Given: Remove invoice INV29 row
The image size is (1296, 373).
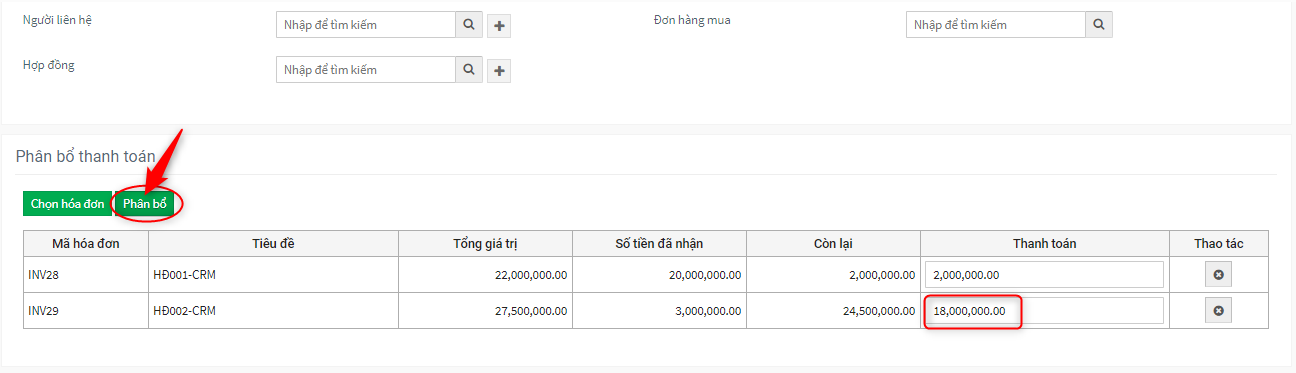Looking at the screenshot, I should tap(1218, 311).
